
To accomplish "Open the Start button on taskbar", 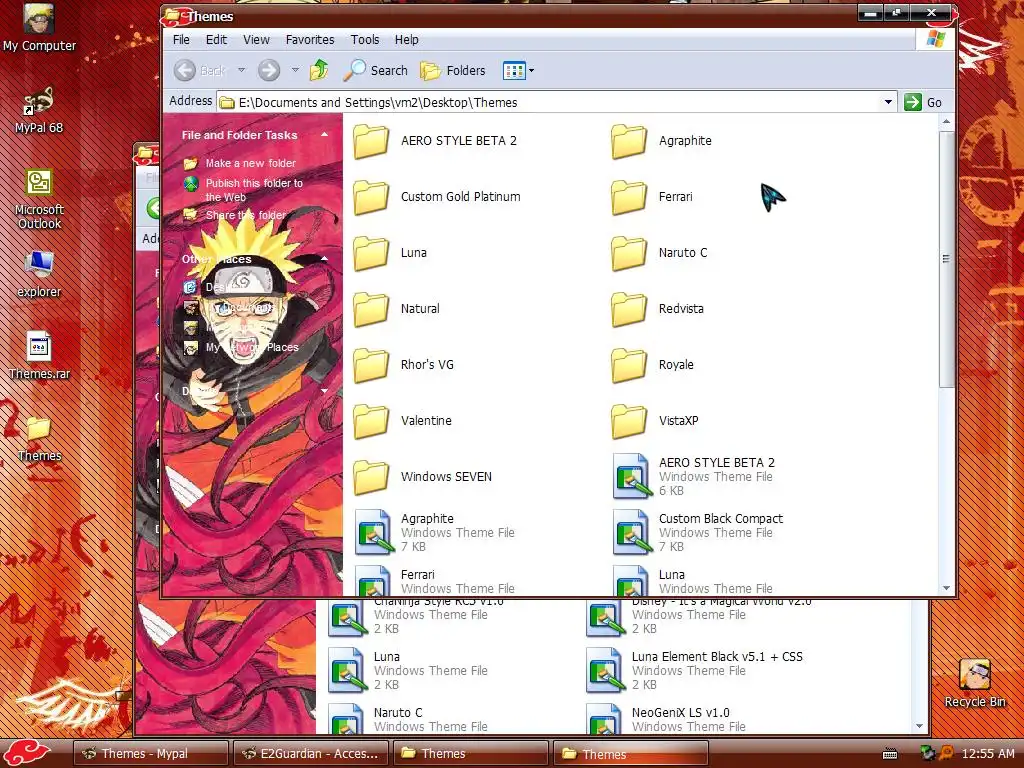I will 27,754.
